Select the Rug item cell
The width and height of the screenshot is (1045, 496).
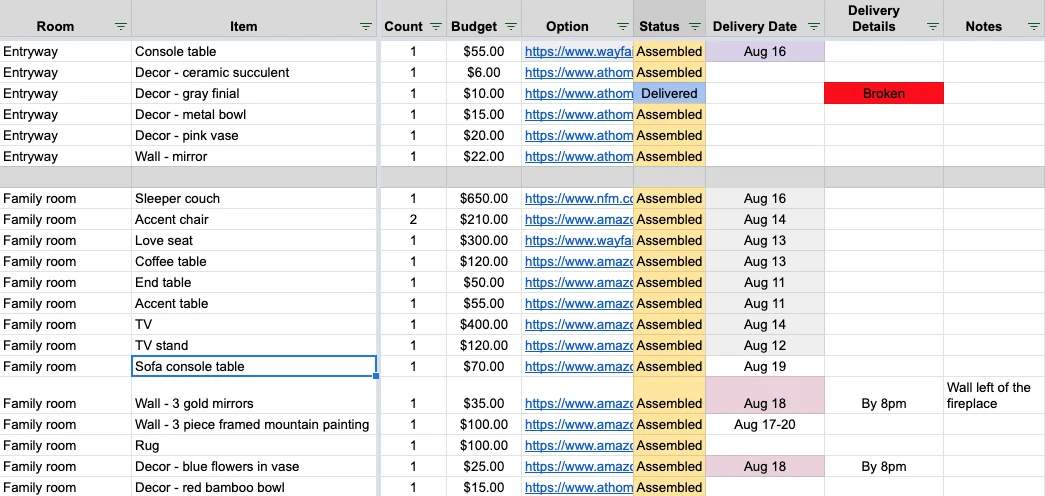254,445
